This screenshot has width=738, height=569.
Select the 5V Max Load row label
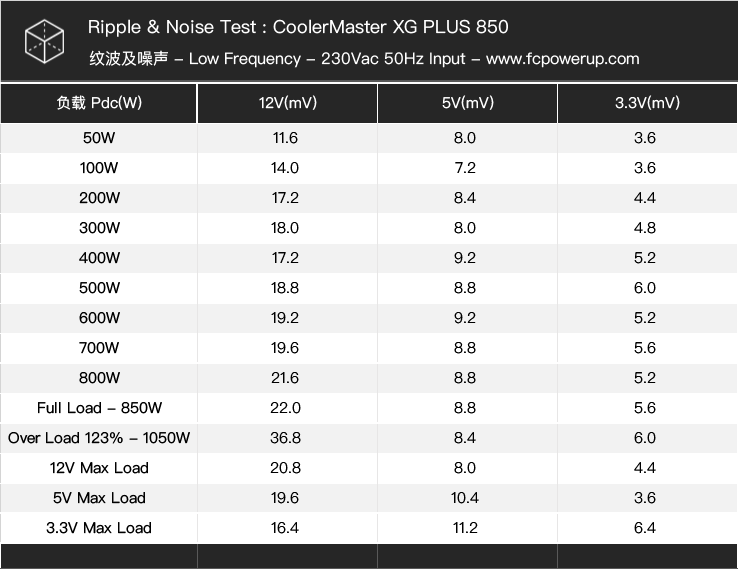(x=99, y=498)
